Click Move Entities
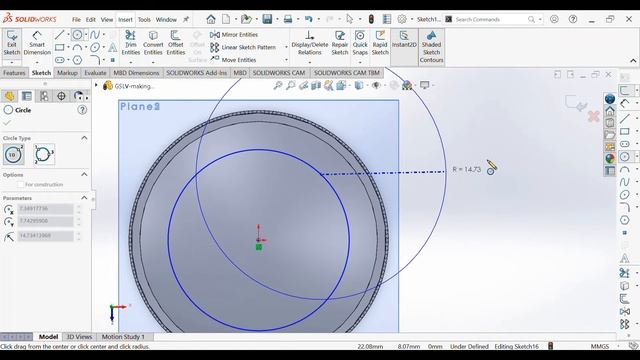The image size is (640, 360). pyautogui.click(x=233, y=60)
